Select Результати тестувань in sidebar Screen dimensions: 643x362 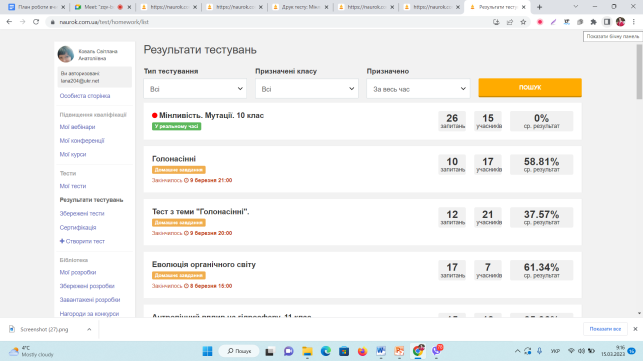[91, 200]
